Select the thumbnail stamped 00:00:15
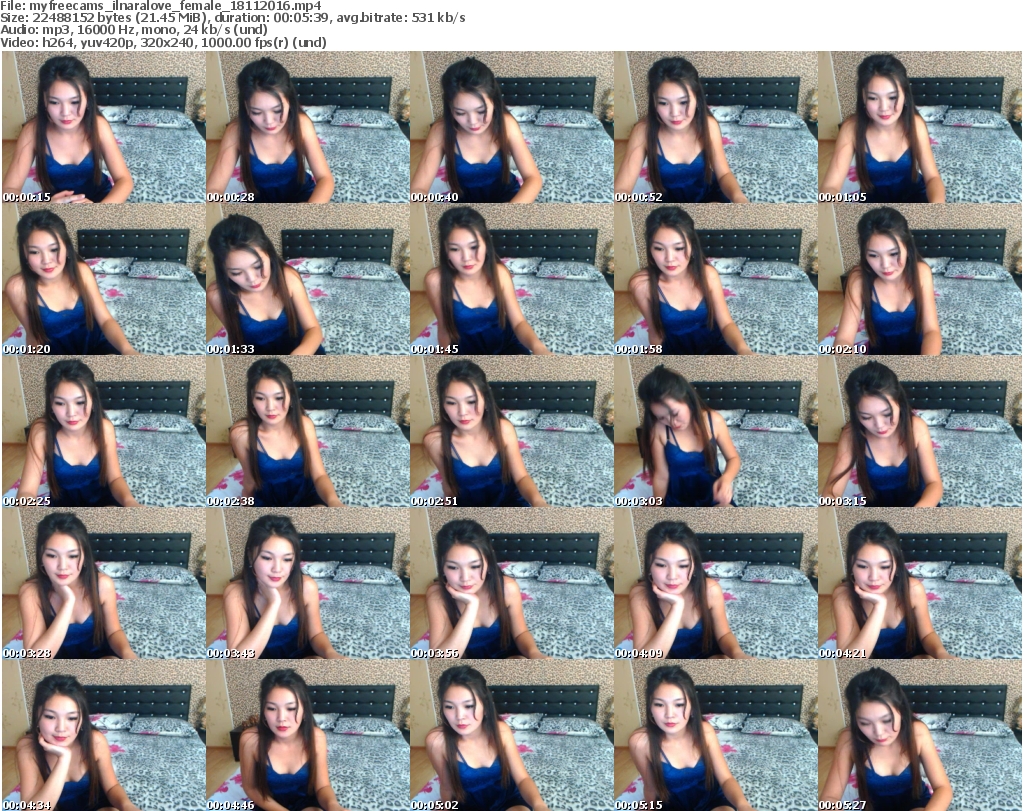 click(x=104, y=127)
